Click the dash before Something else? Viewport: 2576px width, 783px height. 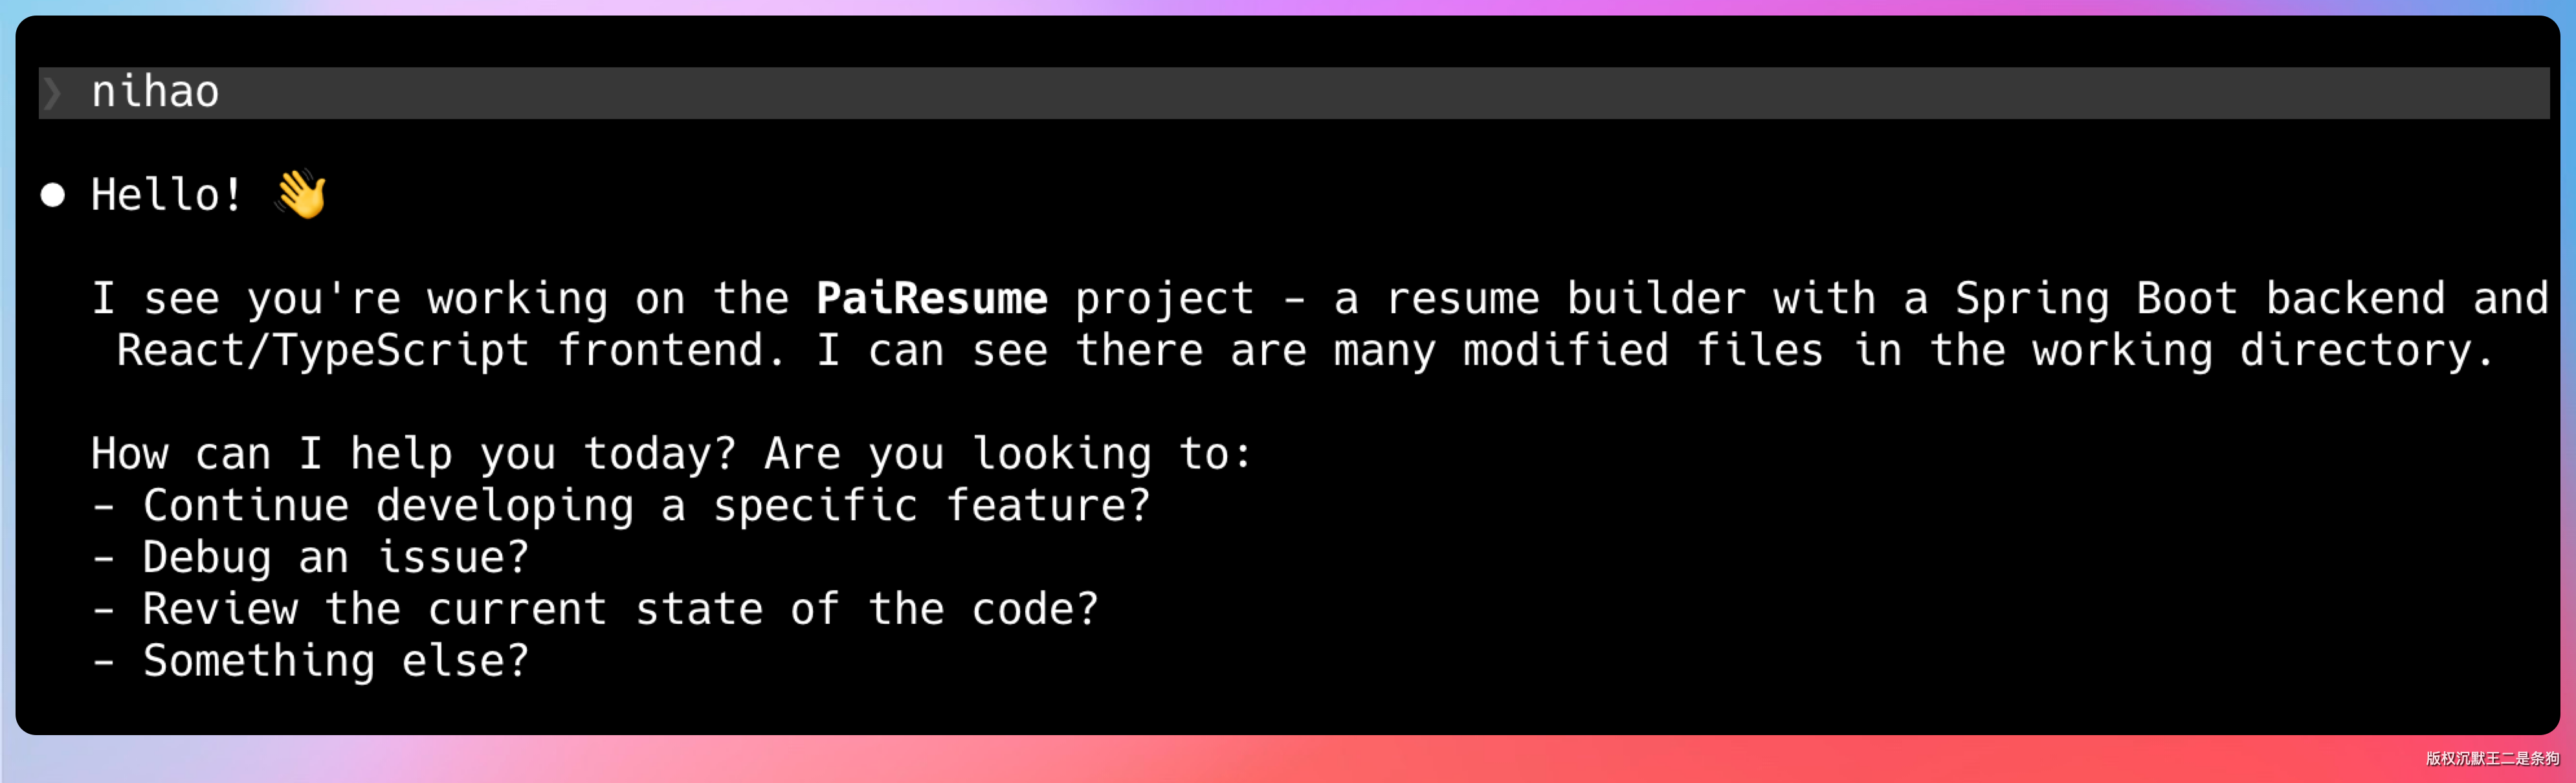click(103, 661)
